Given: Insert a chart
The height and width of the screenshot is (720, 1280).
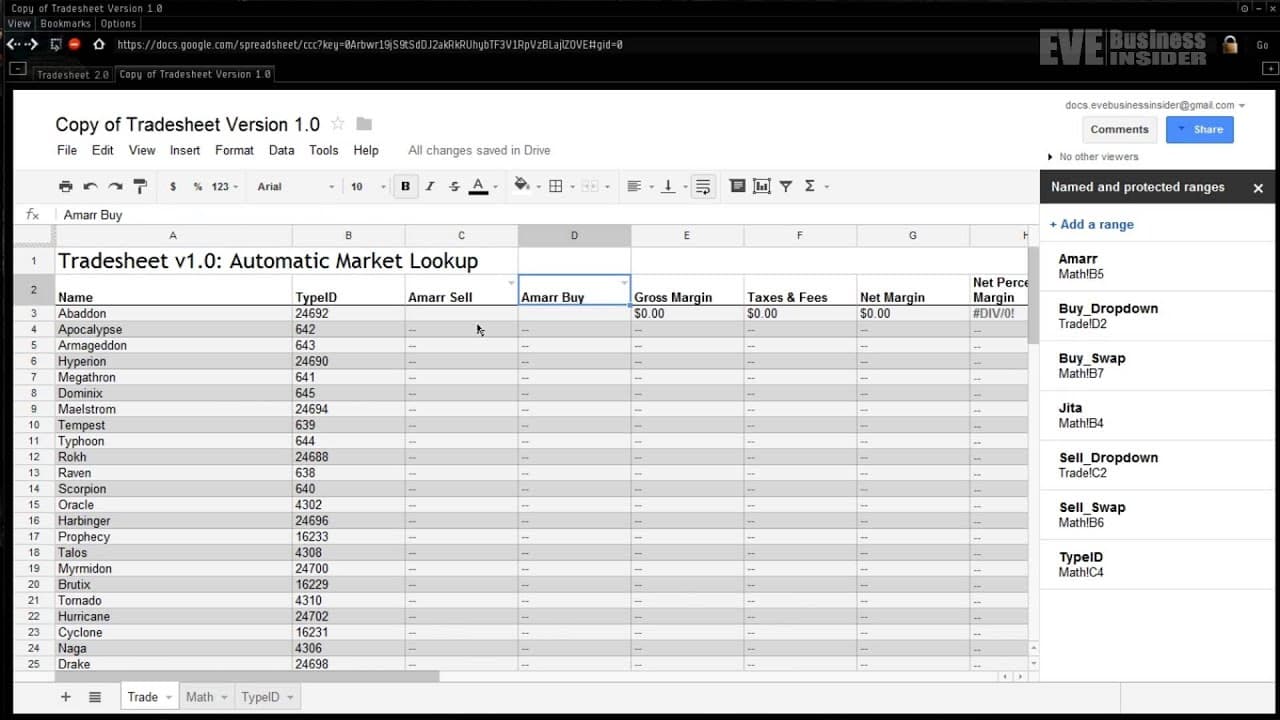Looking at the screenshot, I should [762, 186].
